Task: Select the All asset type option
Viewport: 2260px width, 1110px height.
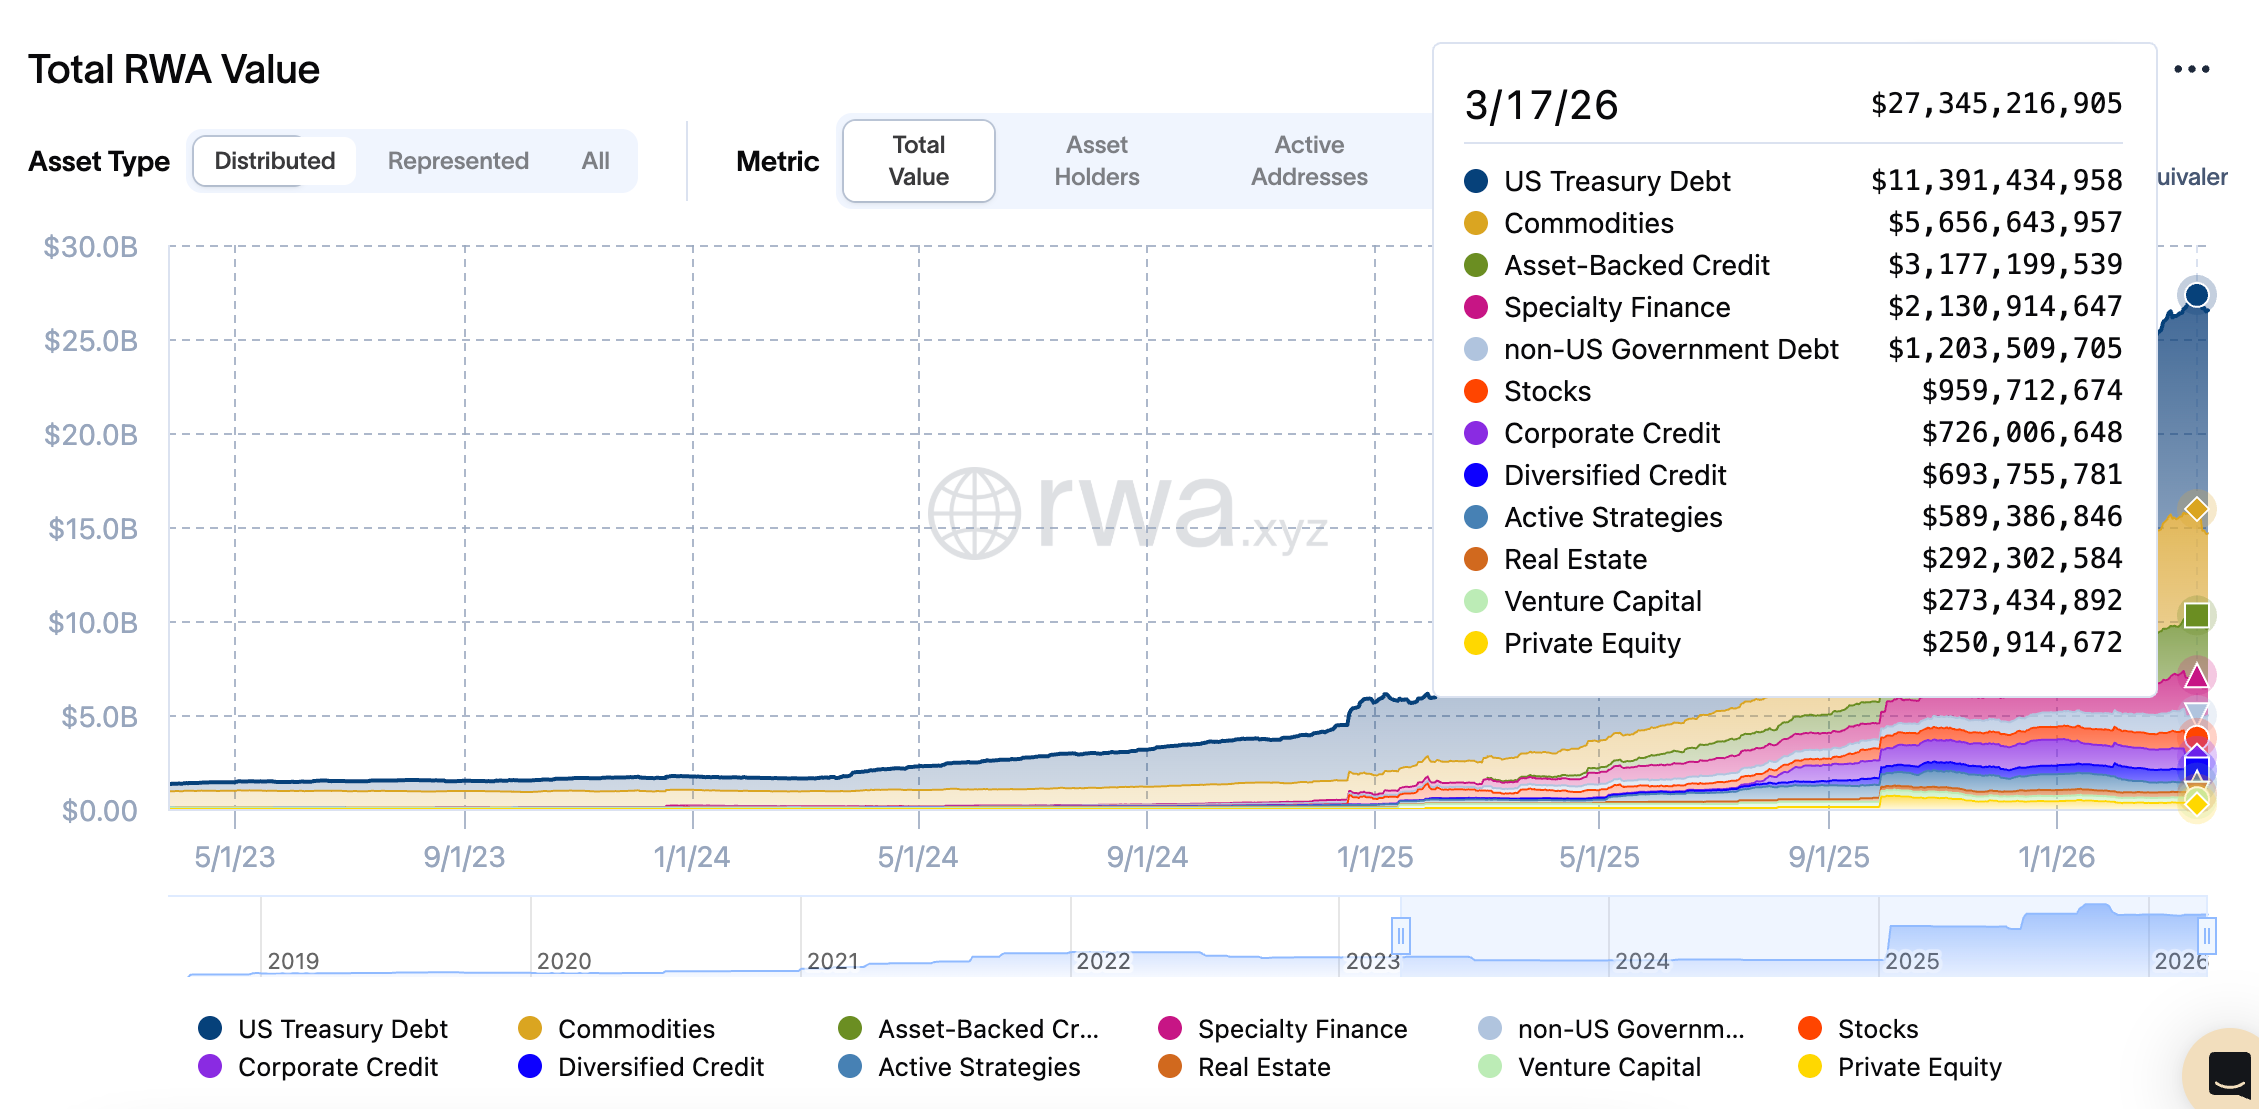Action: click(595, 161)
